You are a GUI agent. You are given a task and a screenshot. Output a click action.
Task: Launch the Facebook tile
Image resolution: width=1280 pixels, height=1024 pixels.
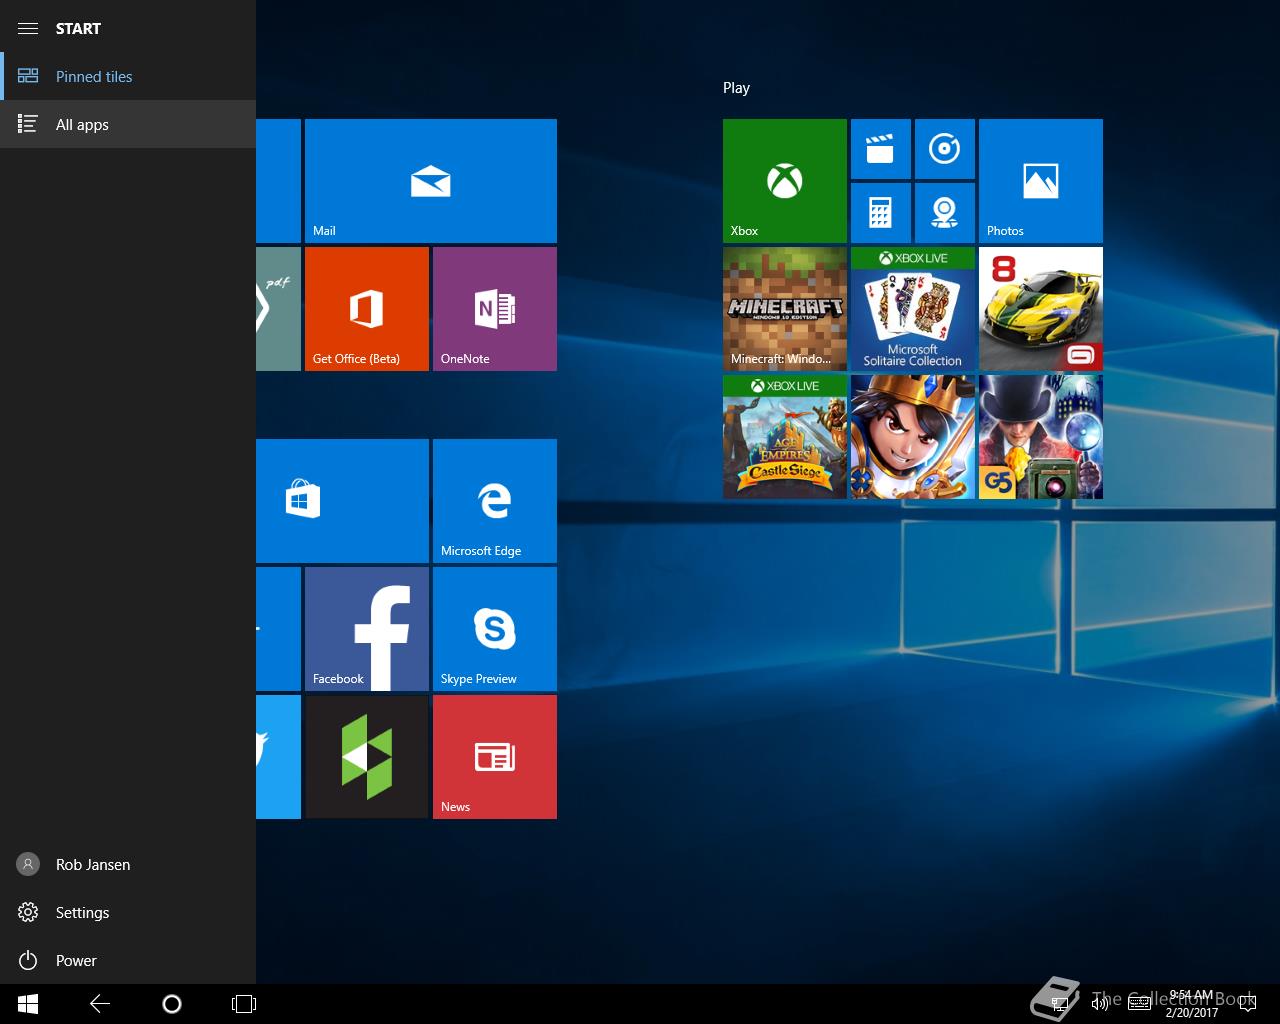click(366, 628)
